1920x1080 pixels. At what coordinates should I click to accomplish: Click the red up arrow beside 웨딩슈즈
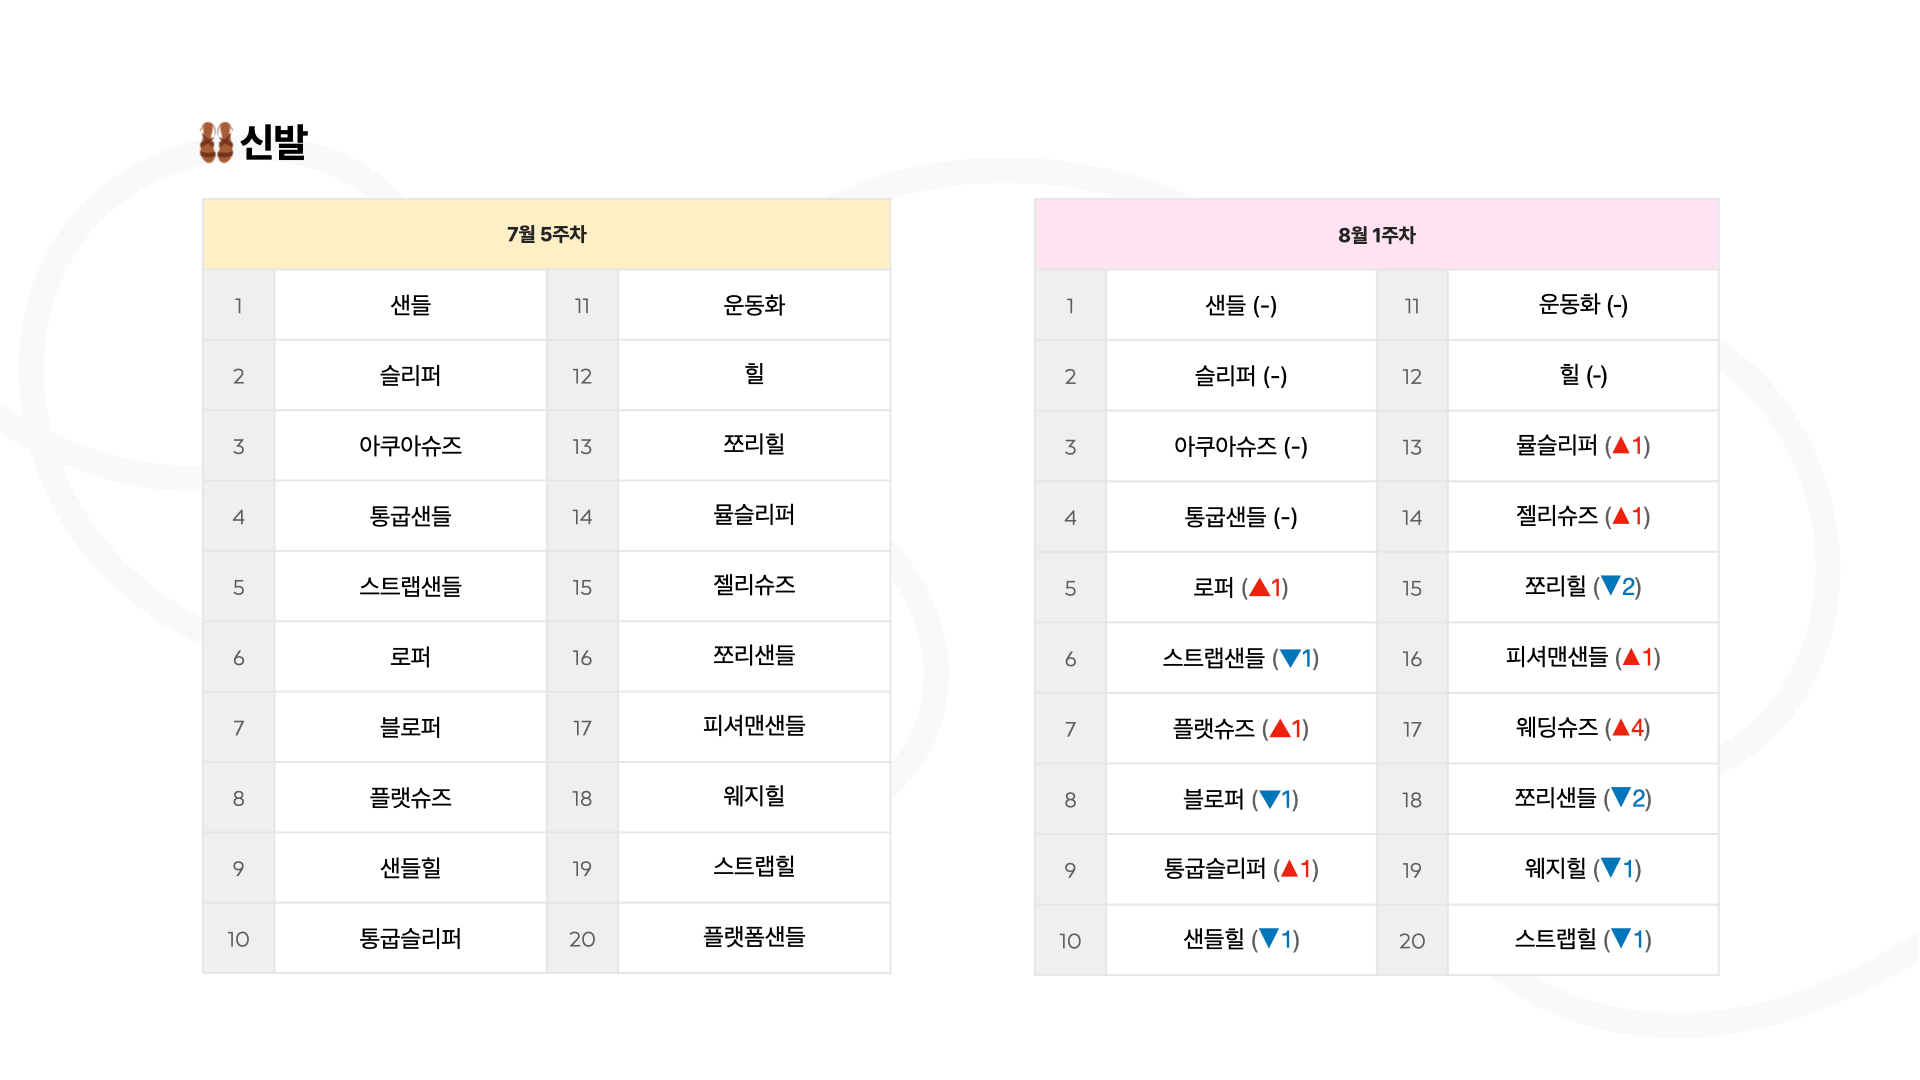click(x=1621, y=728)
